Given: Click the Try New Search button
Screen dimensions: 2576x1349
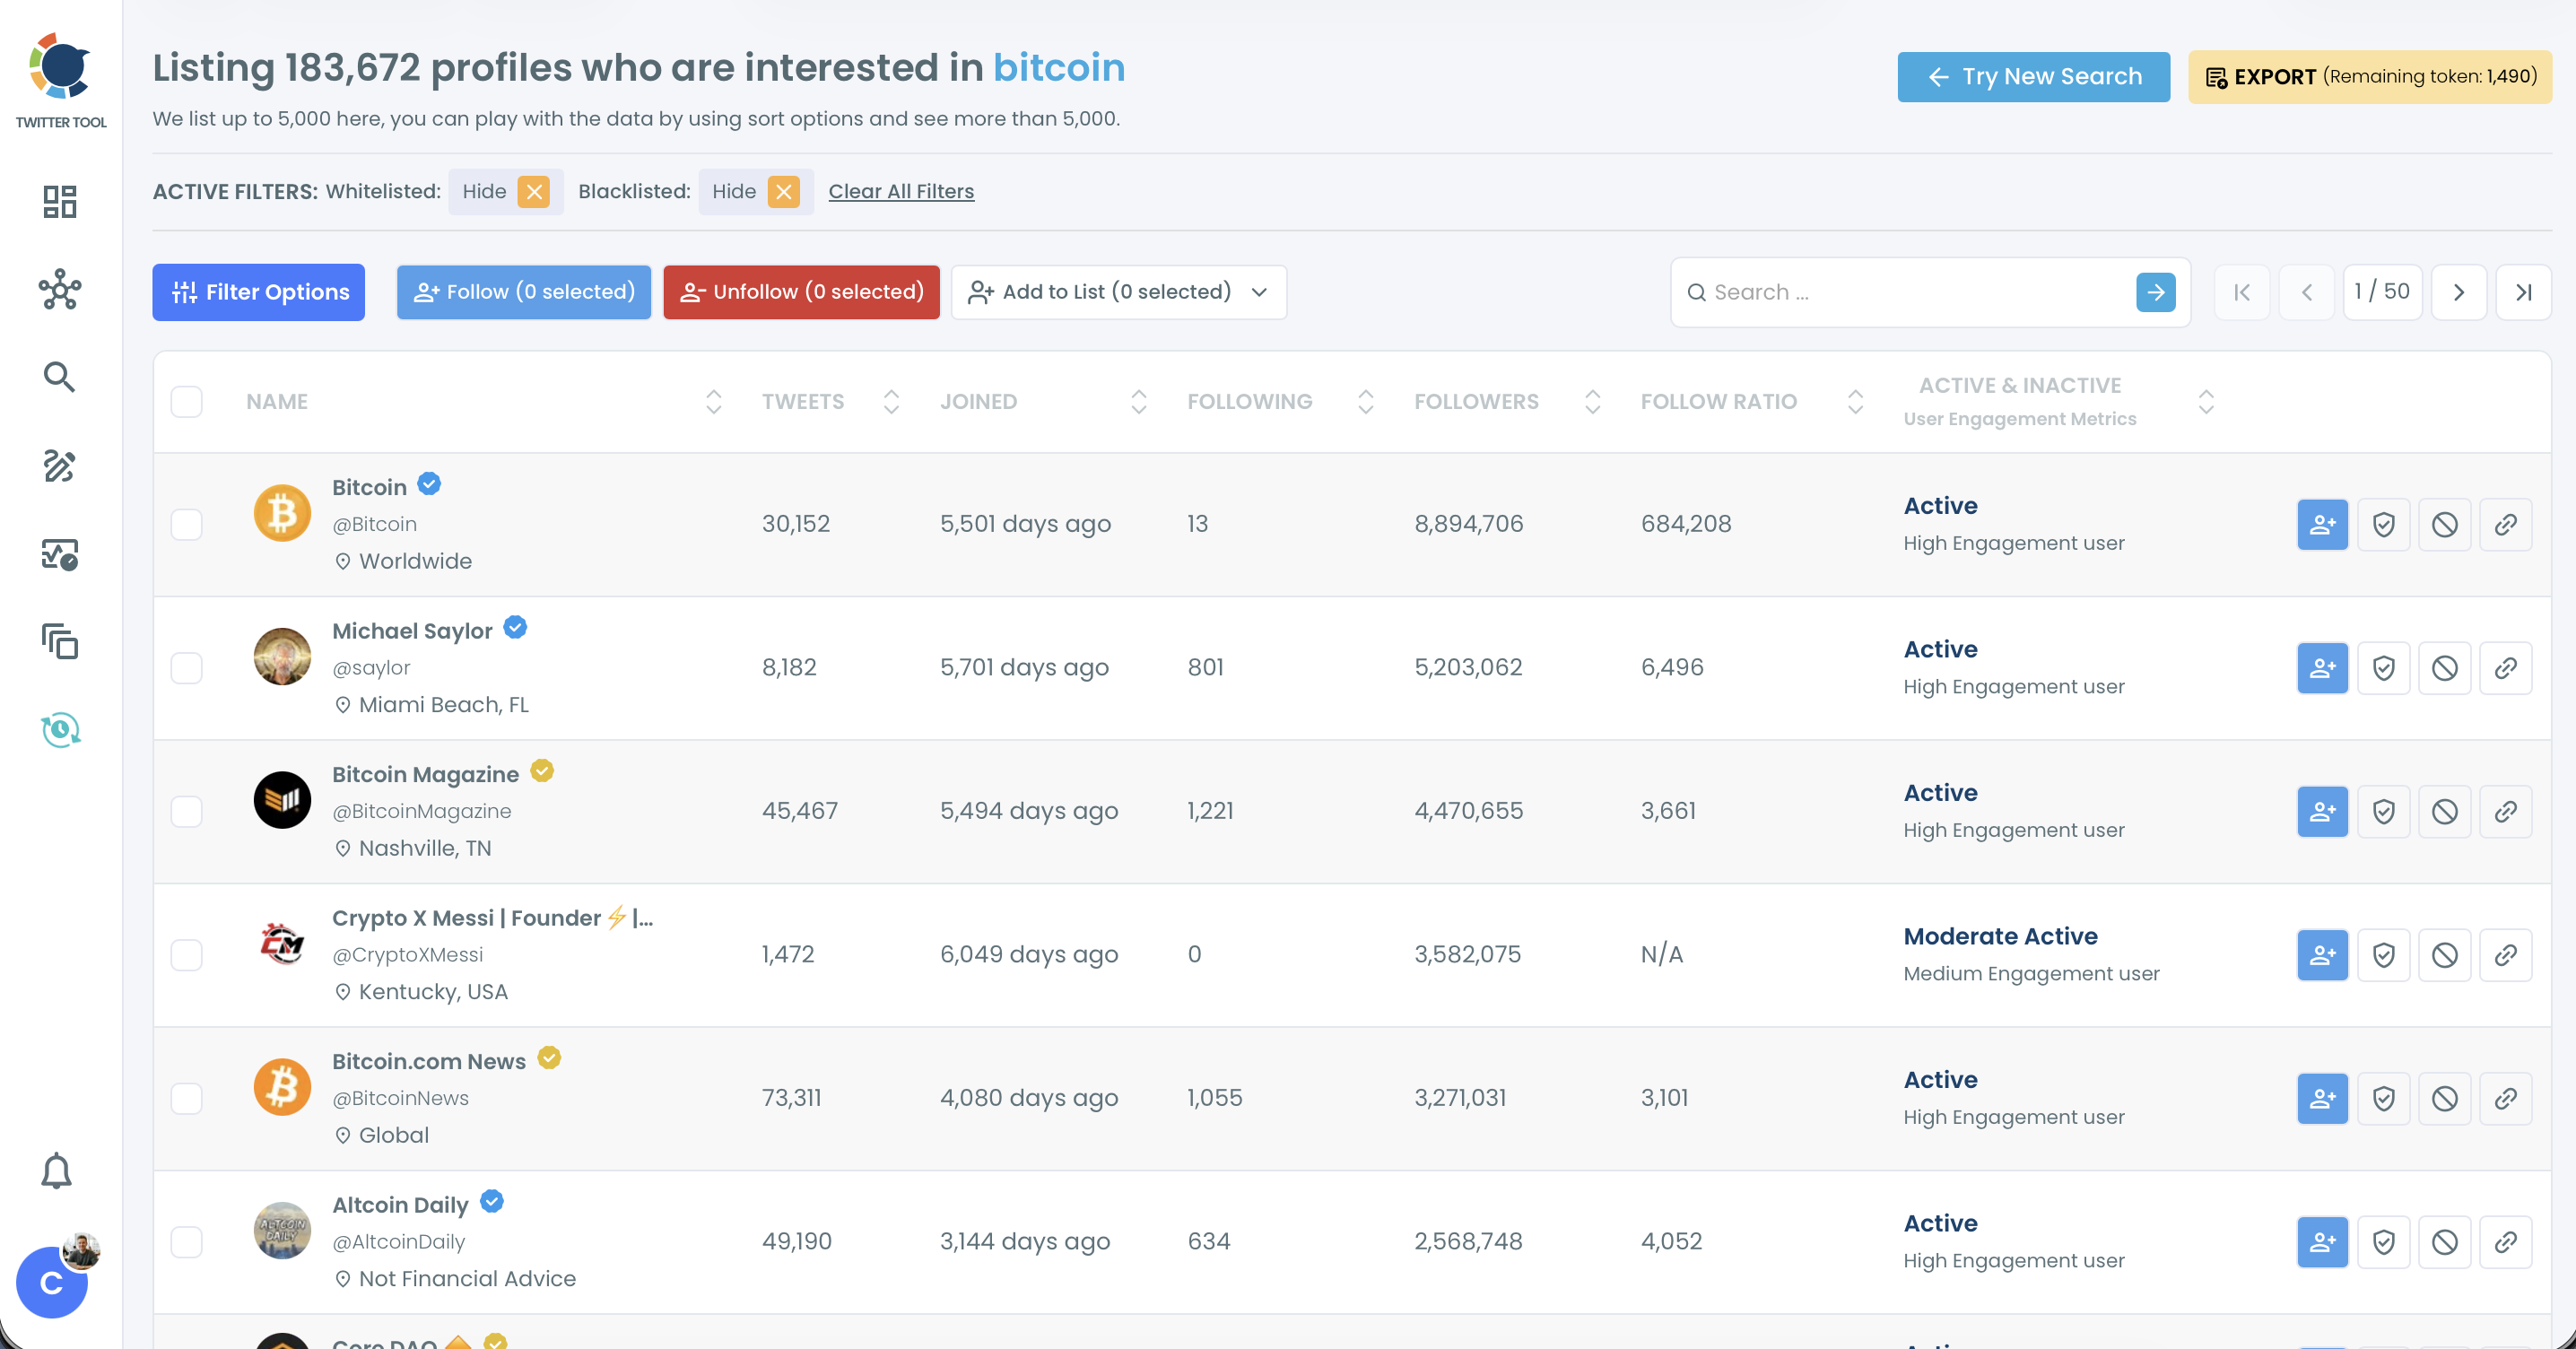Looking at the screenshot, I should [2033, 77].
